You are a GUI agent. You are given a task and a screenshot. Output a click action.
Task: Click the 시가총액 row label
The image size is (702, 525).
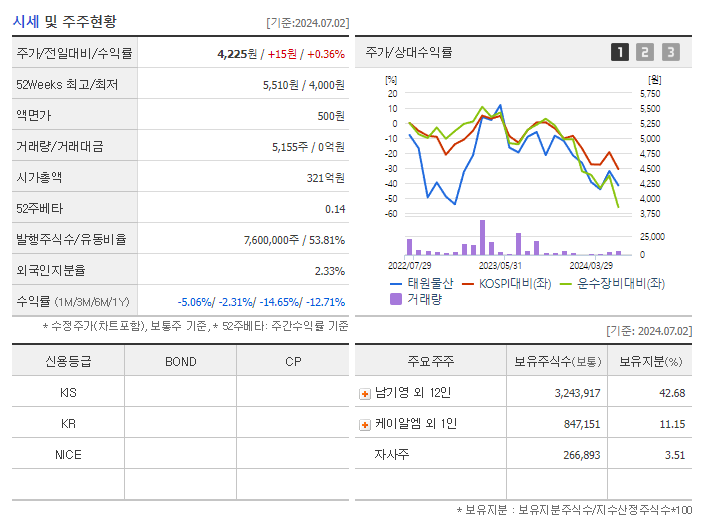click(x=39, y=178)
